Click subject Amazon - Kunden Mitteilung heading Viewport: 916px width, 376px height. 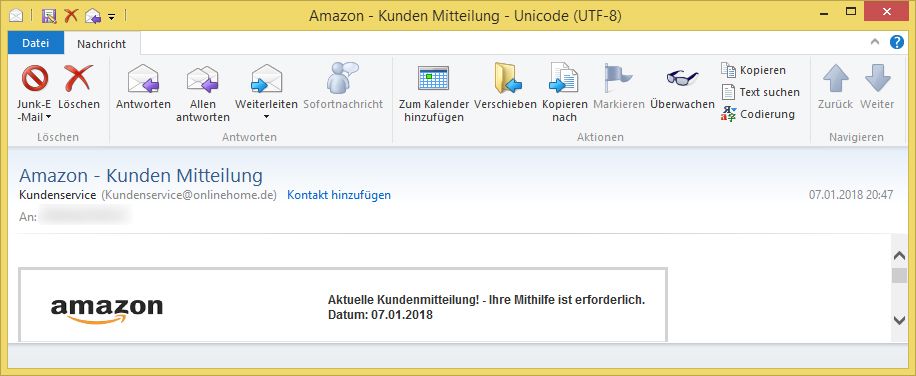(141, 175)
